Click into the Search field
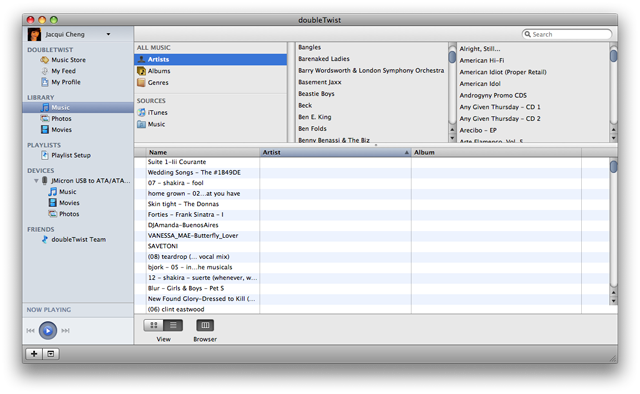640x394 pixels. tap(567, 34)
